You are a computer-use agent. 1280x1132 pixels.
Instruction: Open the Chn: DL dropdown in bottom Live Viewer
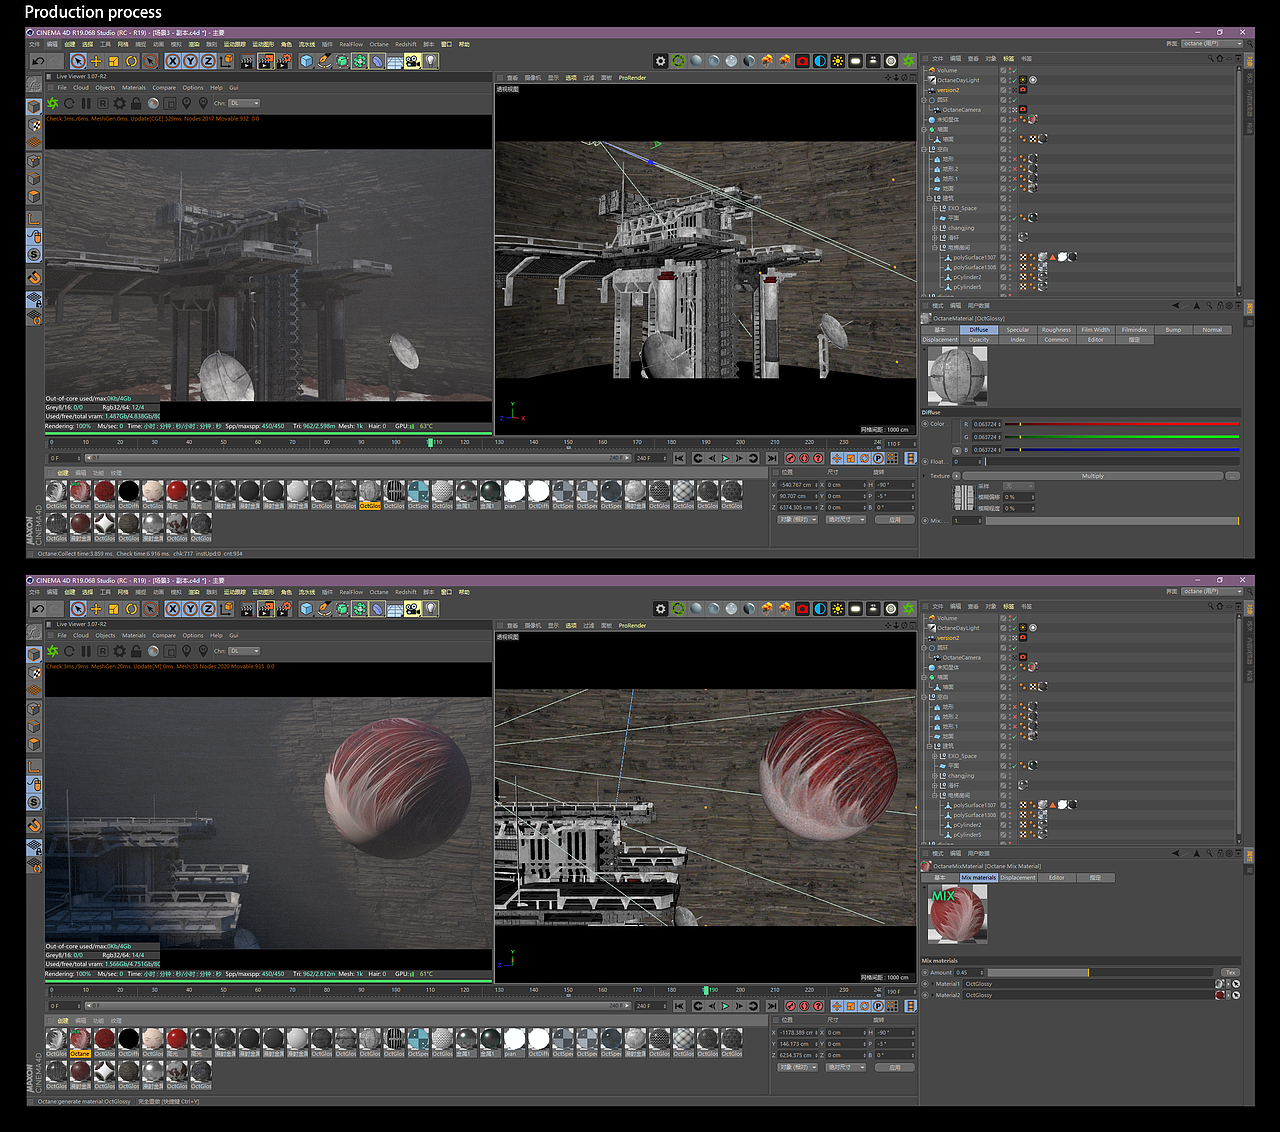point(244,651)
